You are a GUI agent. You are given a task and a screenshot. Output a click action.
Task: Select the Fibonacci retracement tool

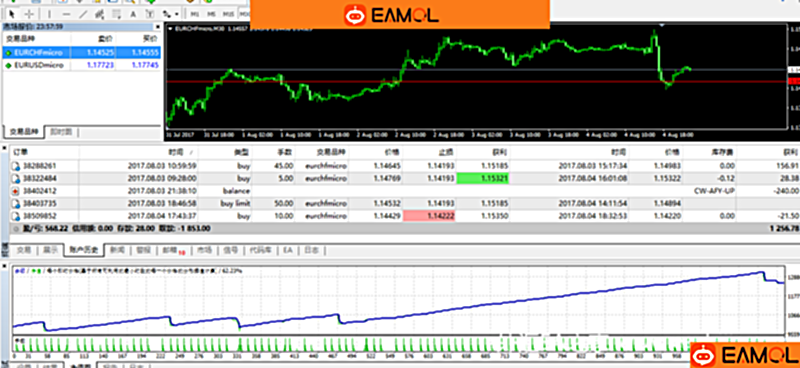tap(117, 14)
